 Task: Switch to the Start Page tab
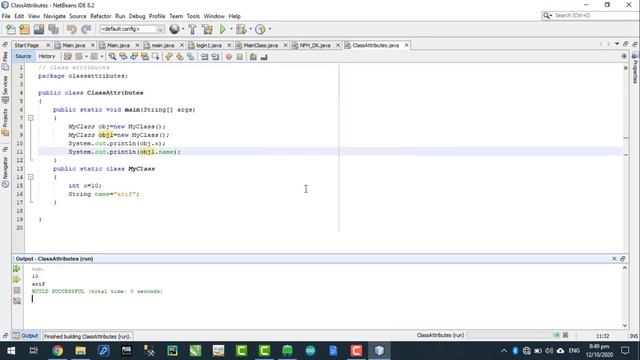[x=27, y=45]
